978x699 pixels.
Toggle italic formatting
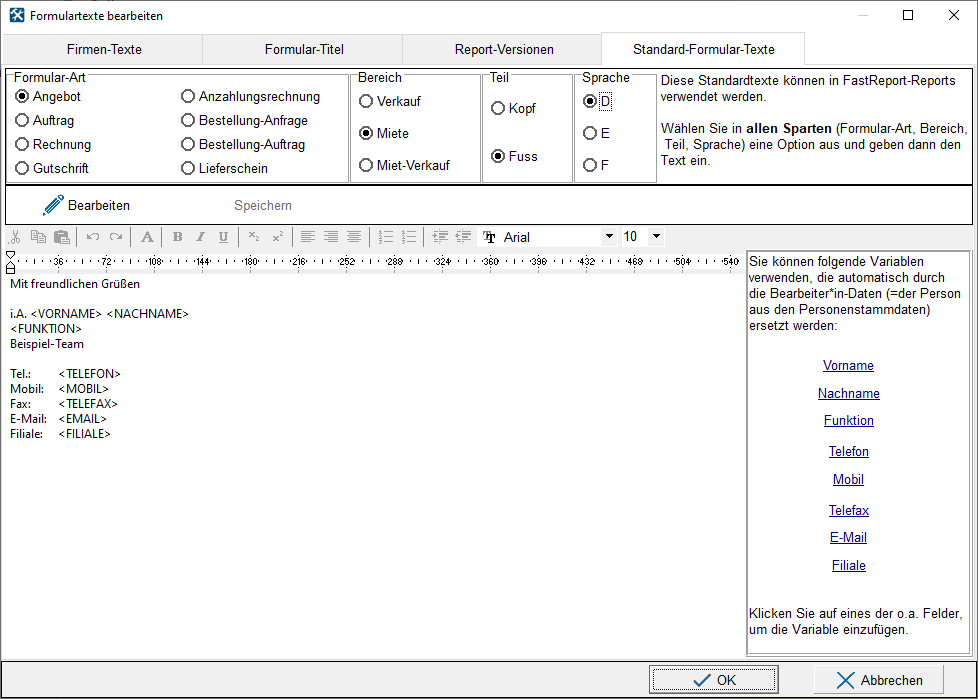tap(200, 237)
